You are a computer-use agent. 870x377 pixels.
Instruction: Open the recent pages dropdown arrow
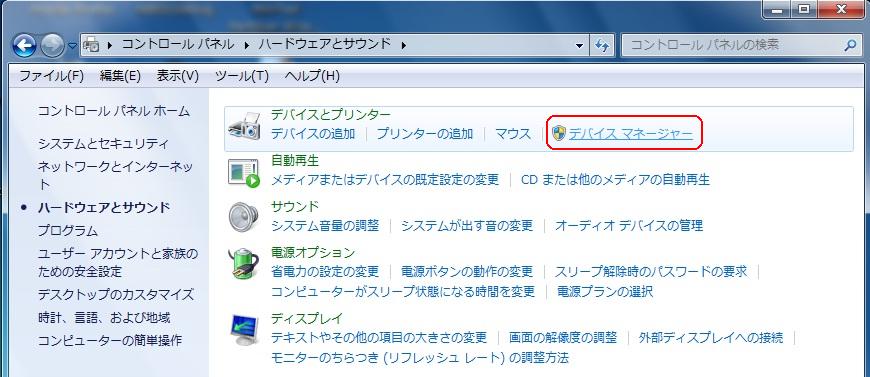coord(73,46)
